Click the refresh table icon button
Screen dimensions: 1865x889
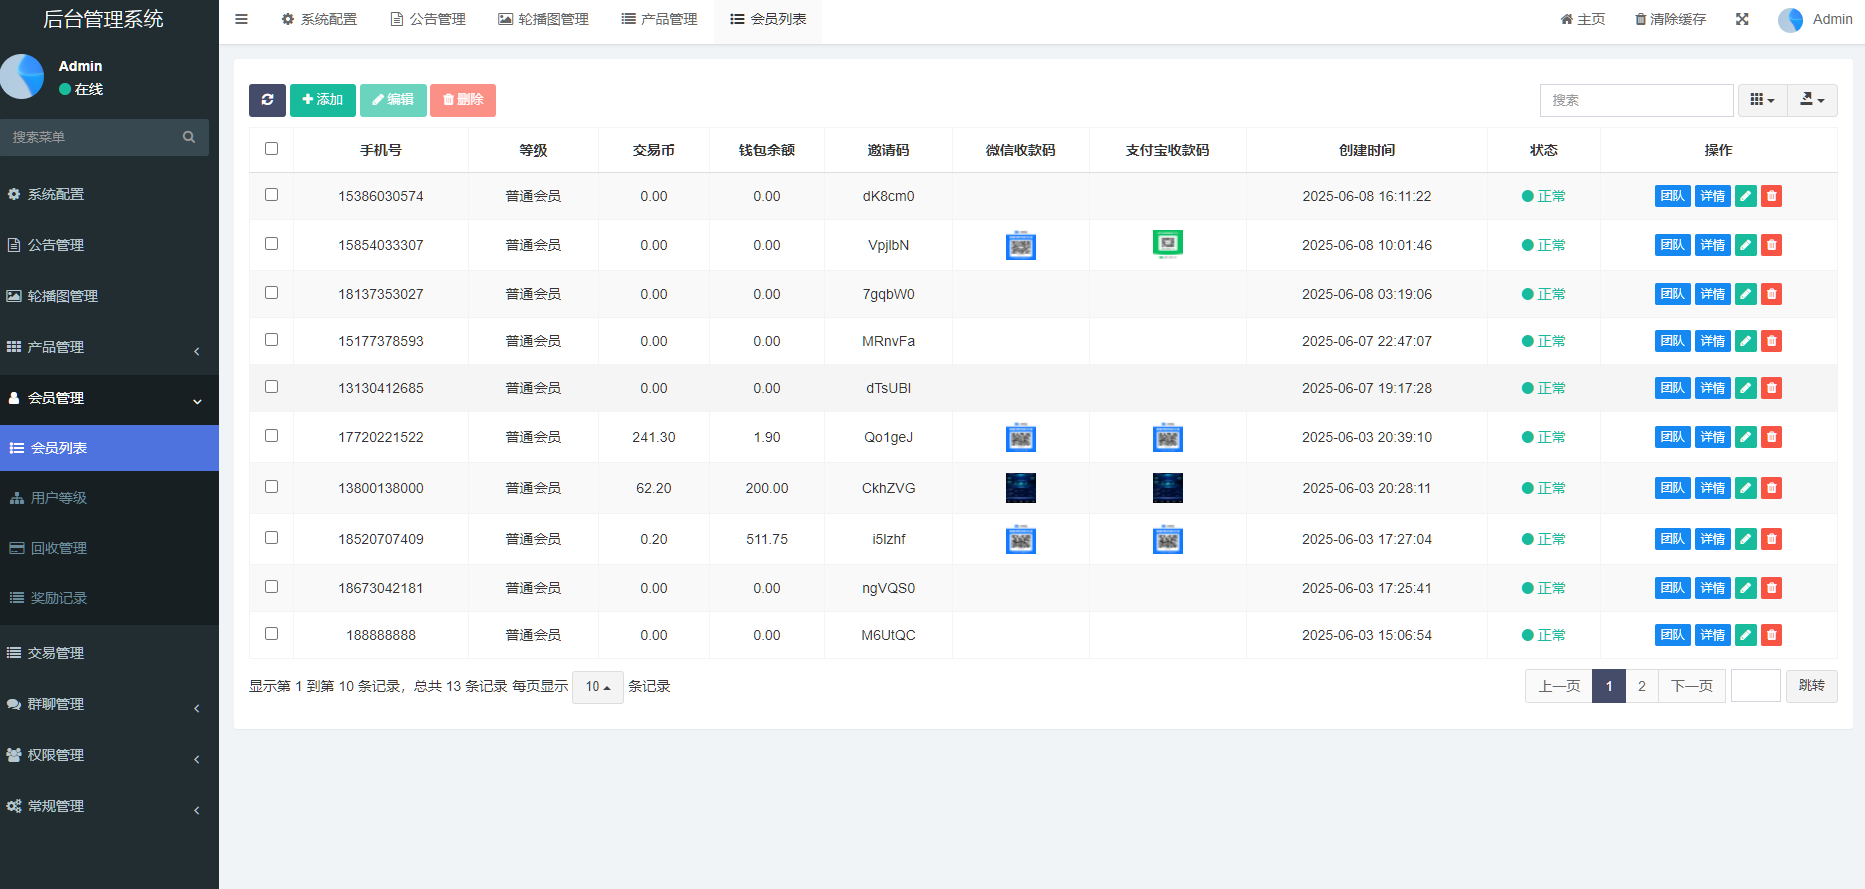pos(267,100)
